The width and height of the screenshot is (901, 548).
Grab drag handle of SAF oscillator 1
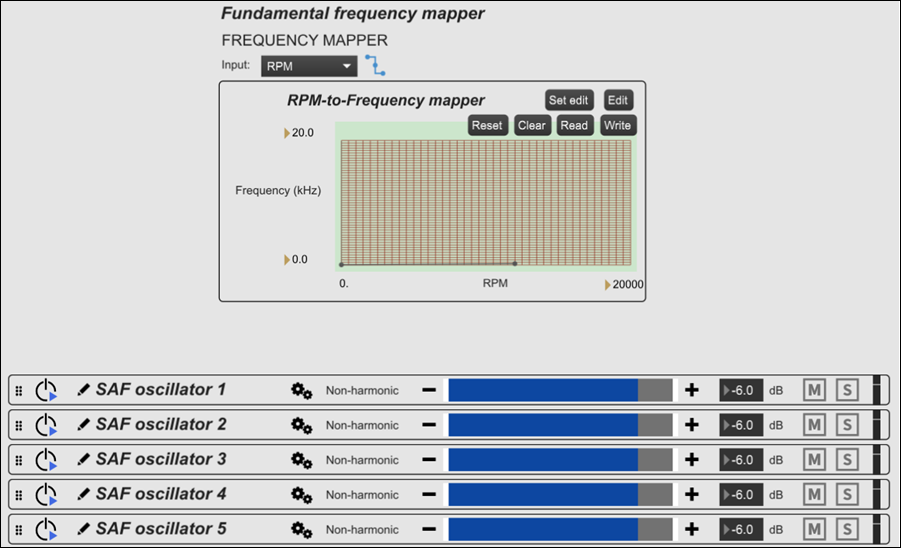pos(19,391)
